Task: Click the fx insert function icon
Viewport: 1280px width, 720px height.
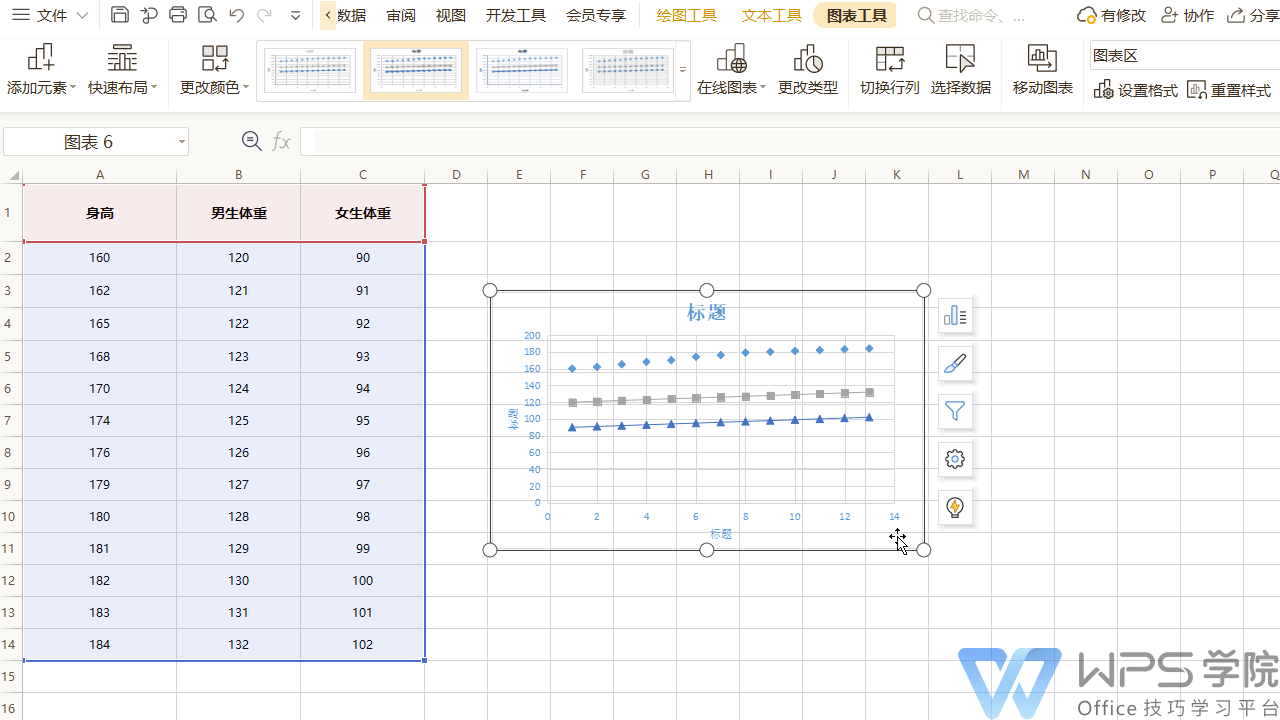Action: coord(281,142)
